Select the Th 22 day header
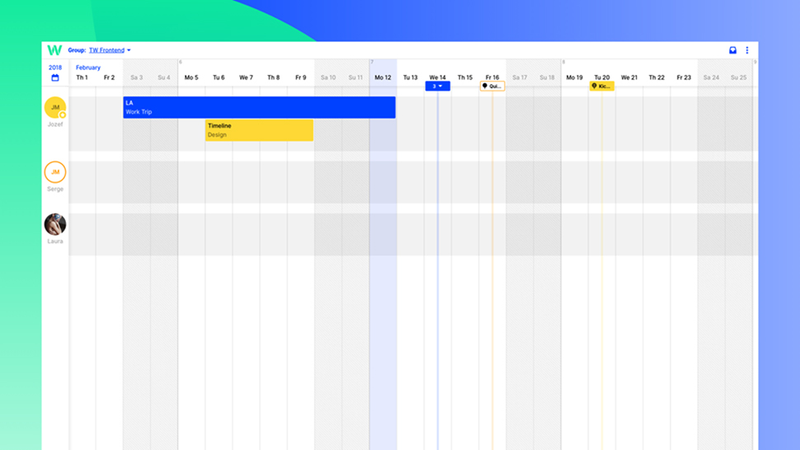 657,78
